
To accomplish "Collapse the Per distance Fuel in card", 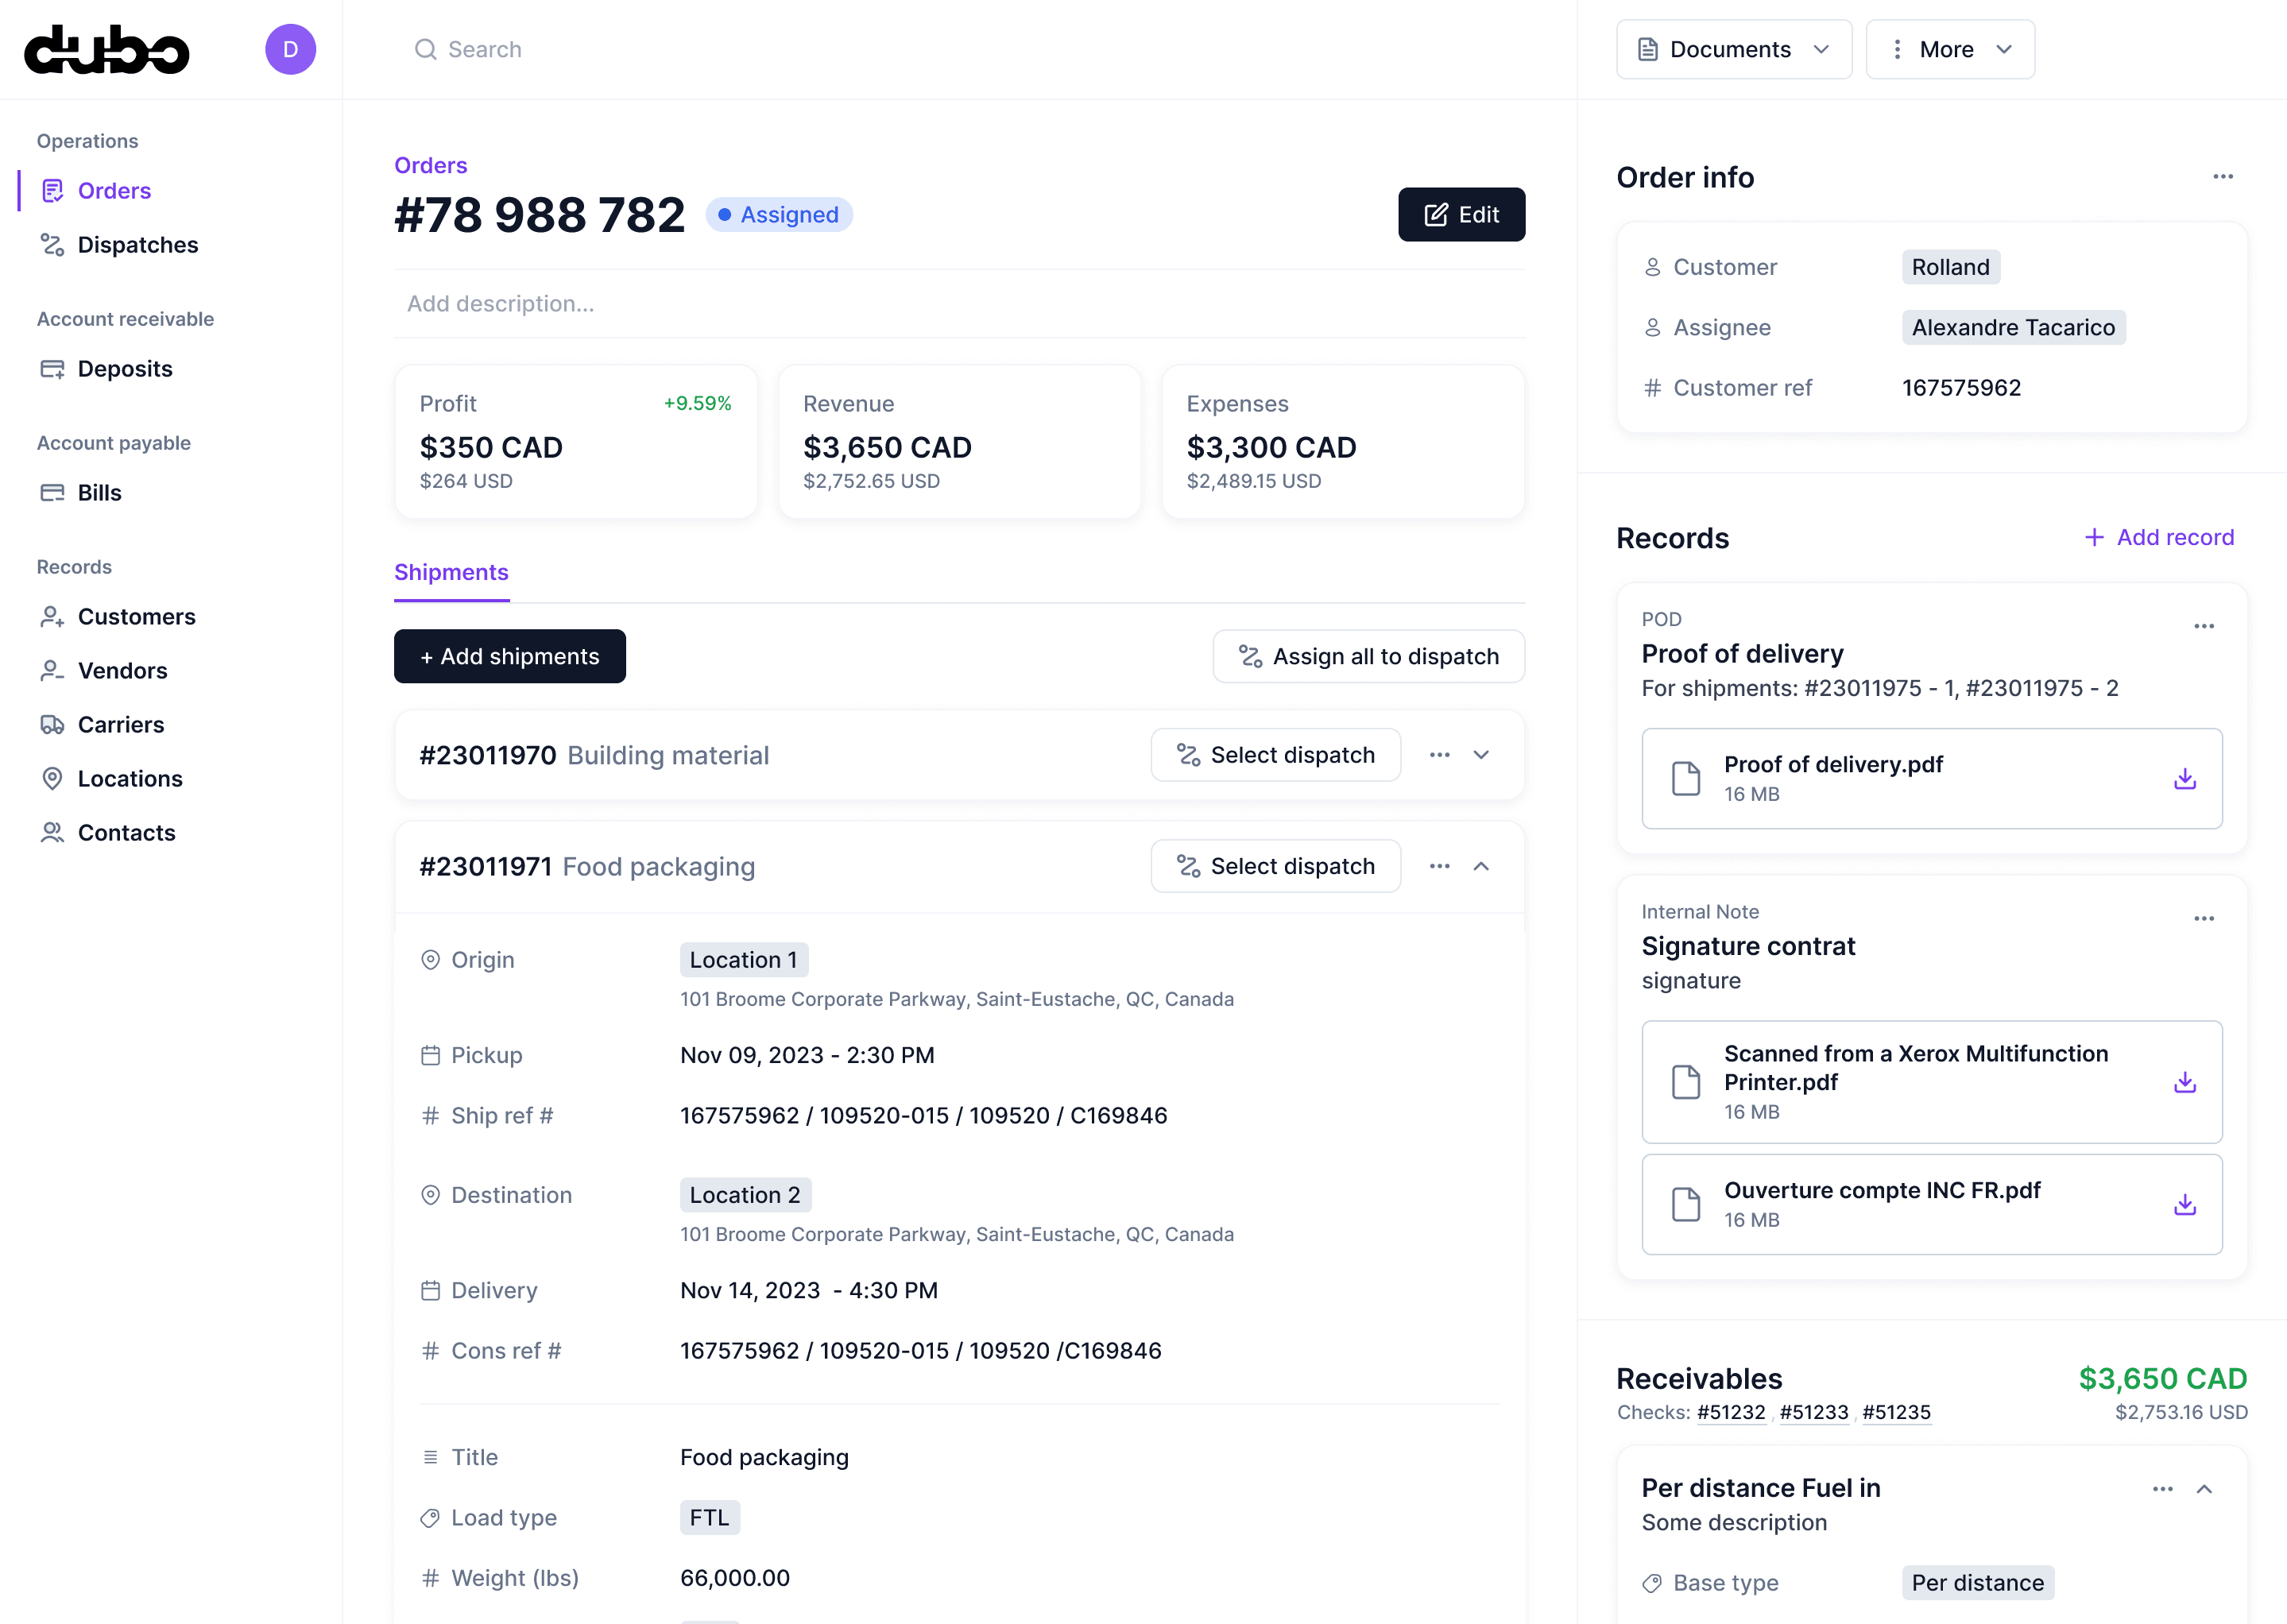I will [x=2204, y=1489].
